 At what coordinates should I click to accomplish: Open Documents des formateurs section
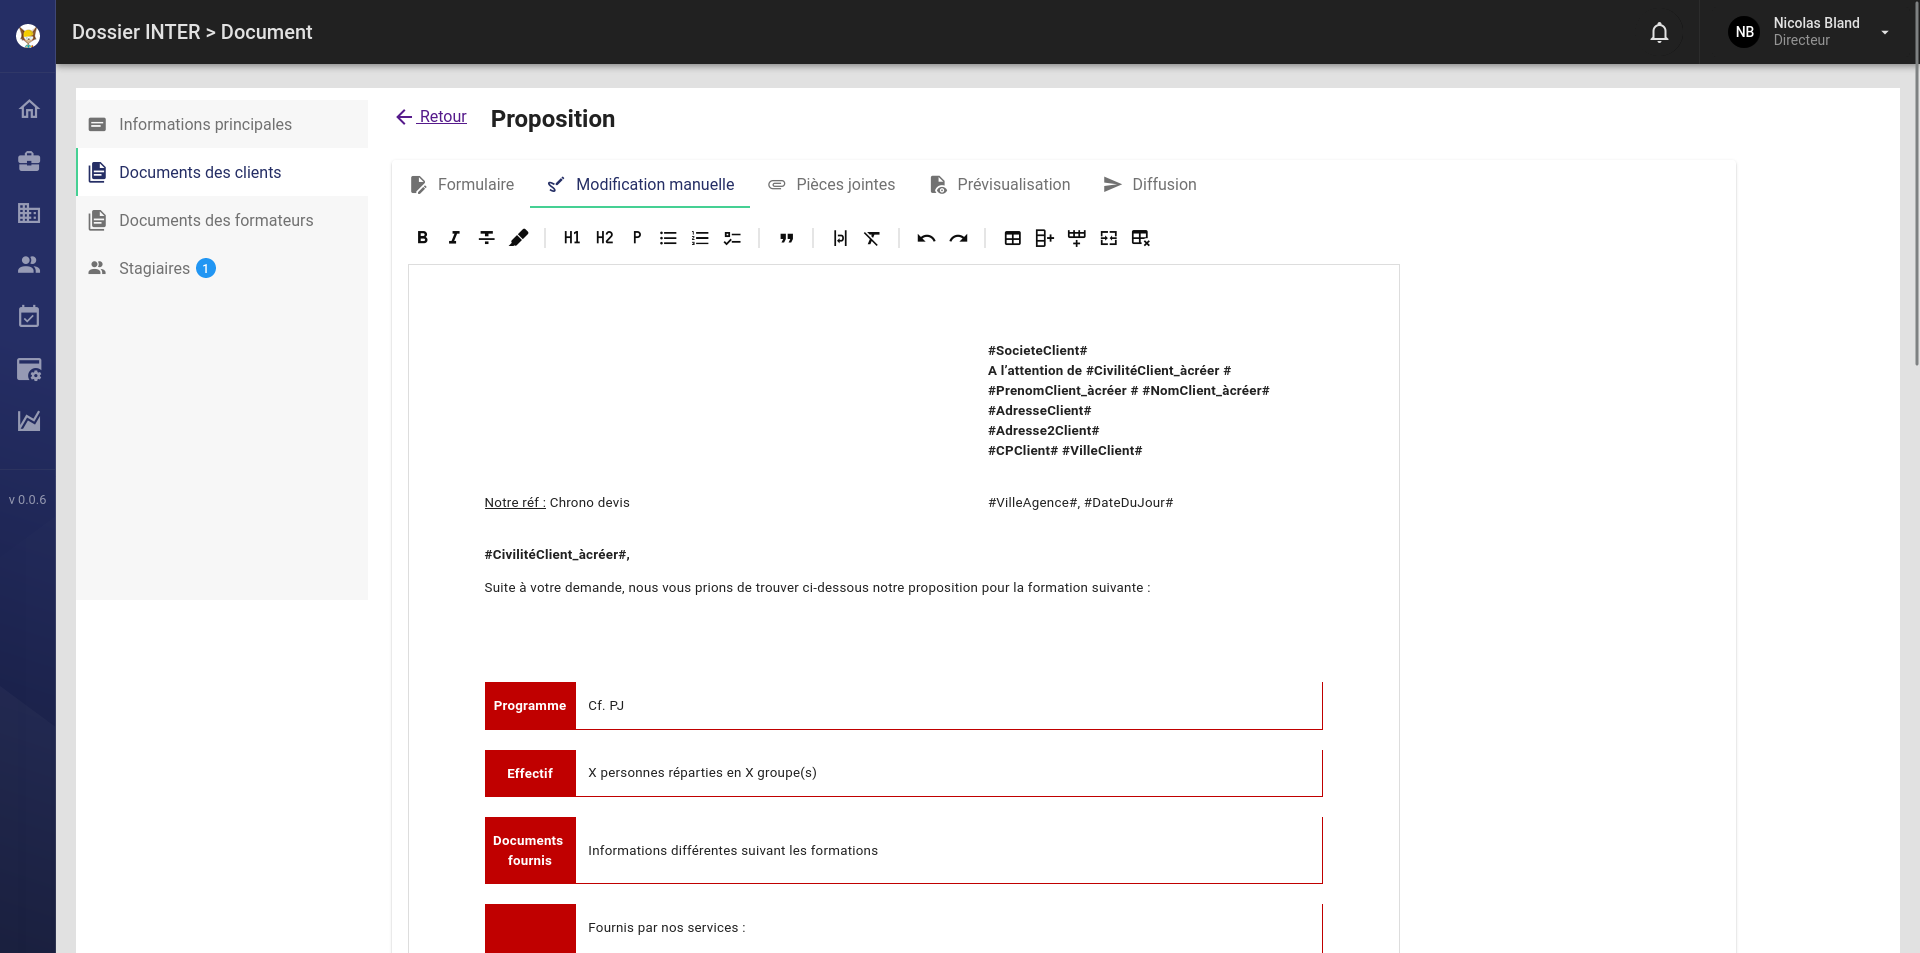click(x=216, y=220)
